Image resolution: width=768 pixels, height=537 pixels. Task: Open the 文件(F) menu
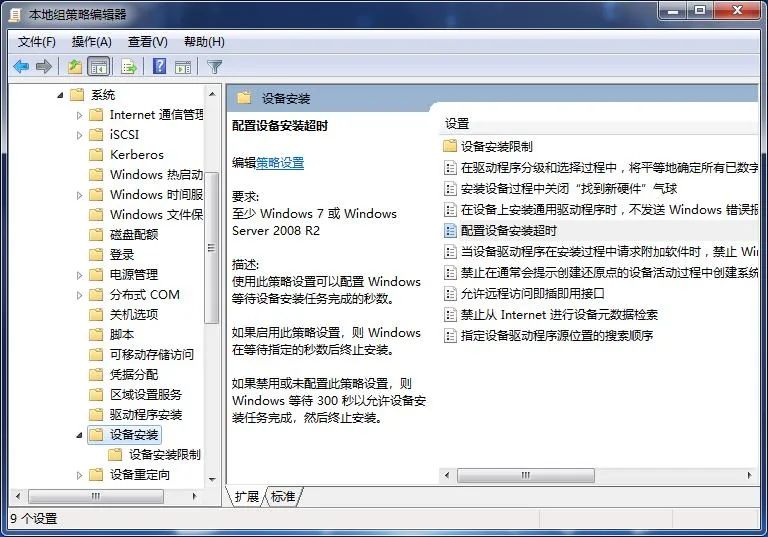tap(37, 42)
